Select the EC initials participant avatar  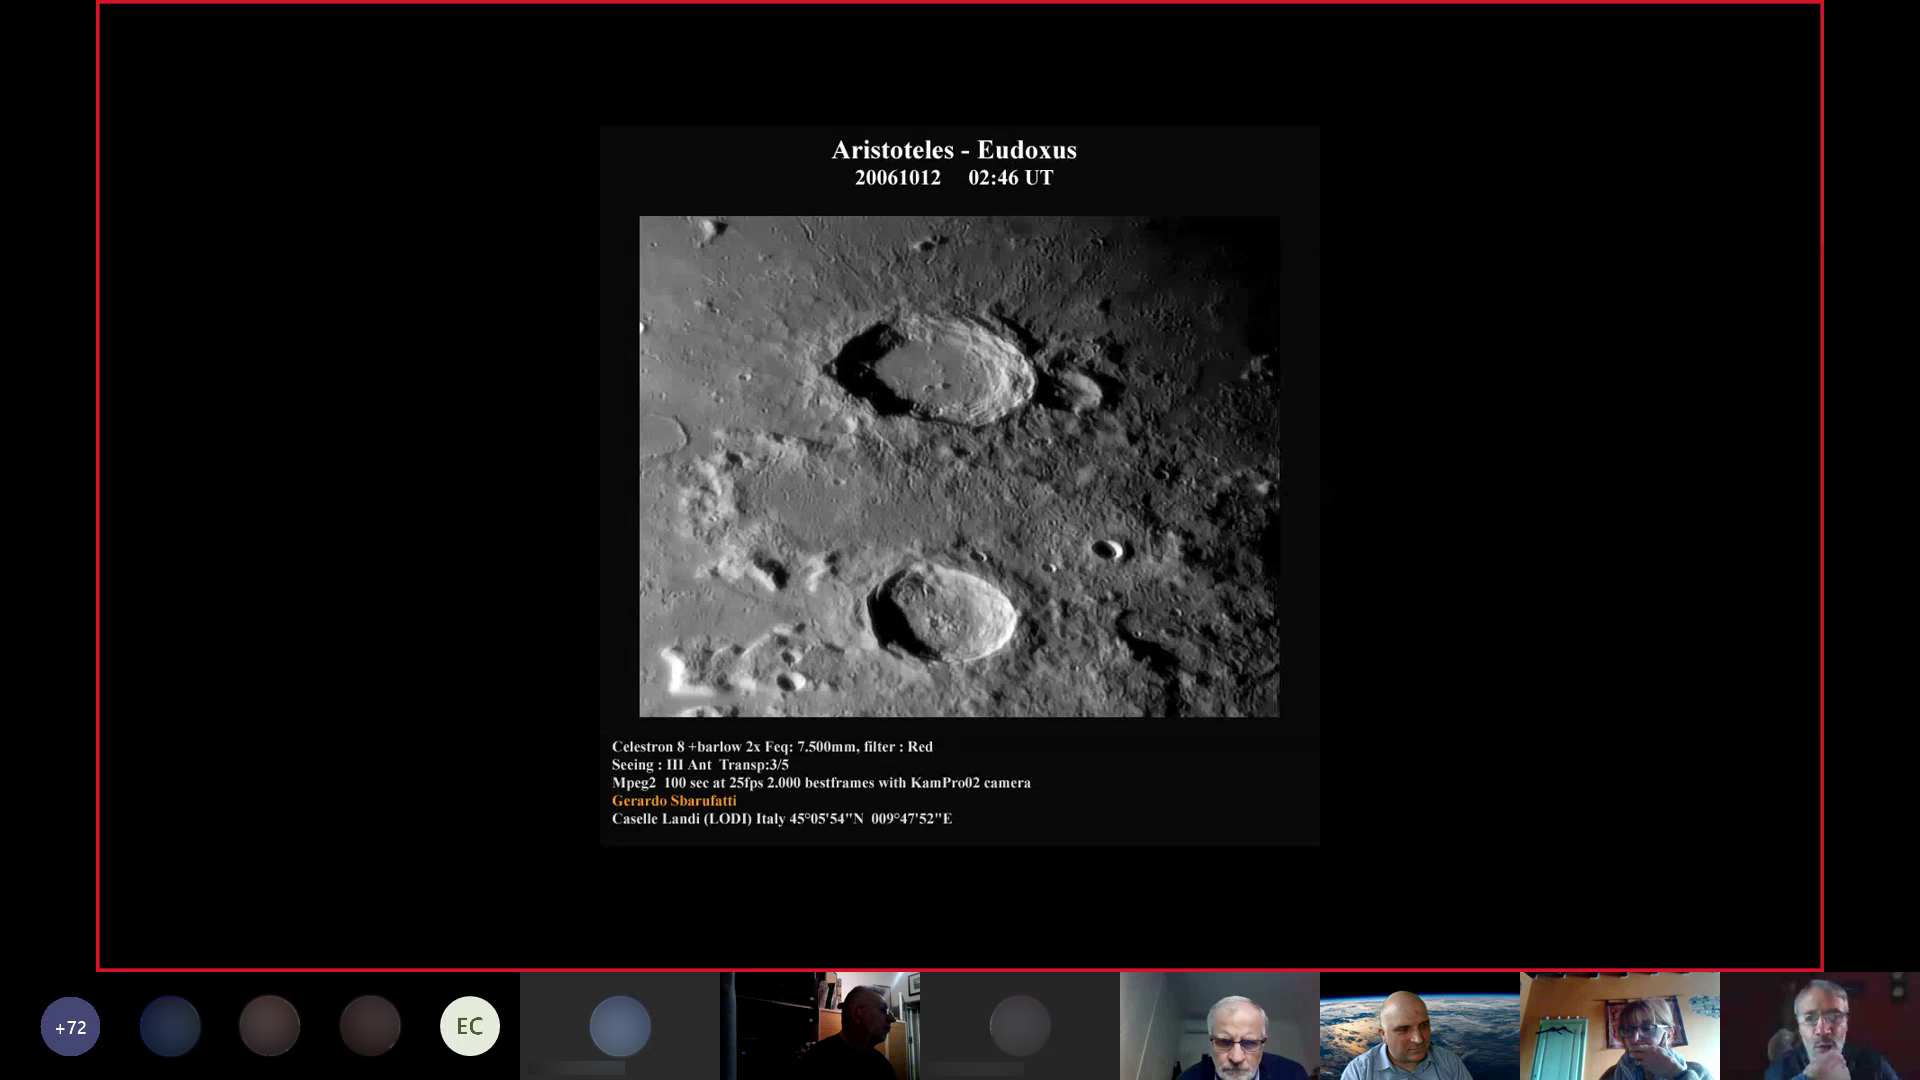(470, 1026)
